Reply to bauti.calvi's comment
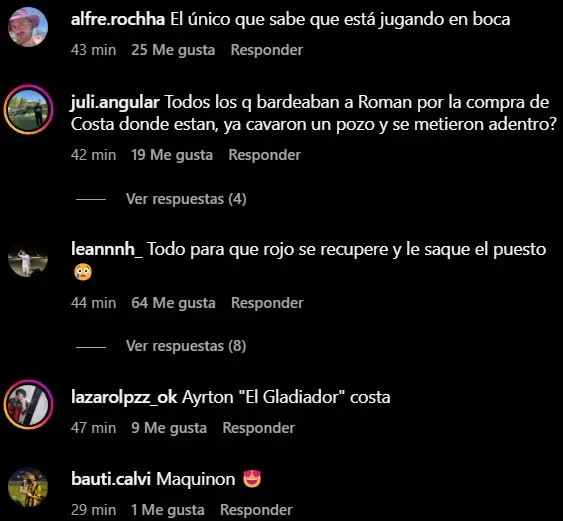The height and width of the screenshot is (521, 563). 256,510
